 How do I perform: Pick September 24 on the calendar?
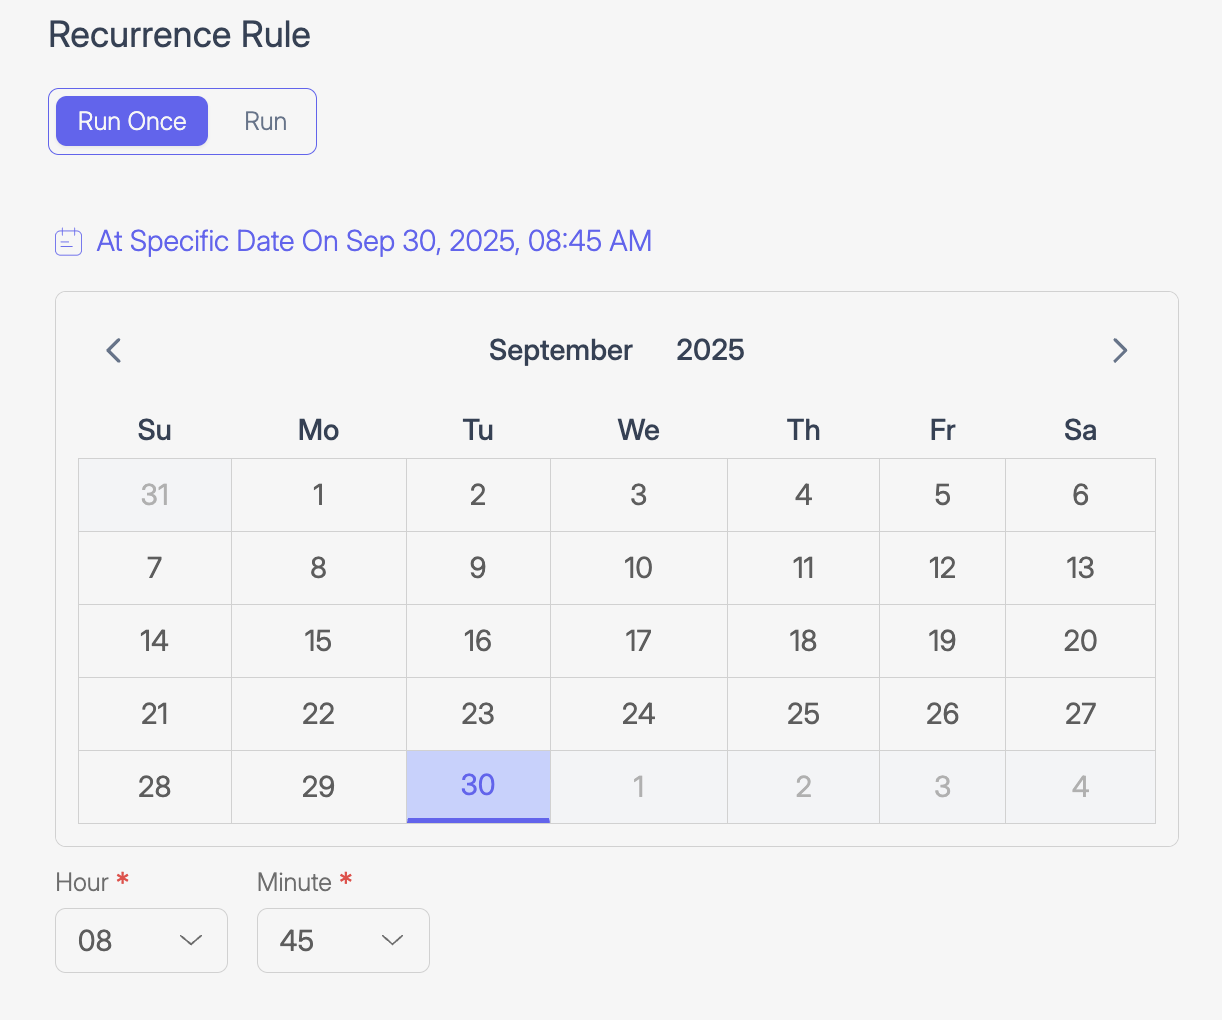[638, 714]
